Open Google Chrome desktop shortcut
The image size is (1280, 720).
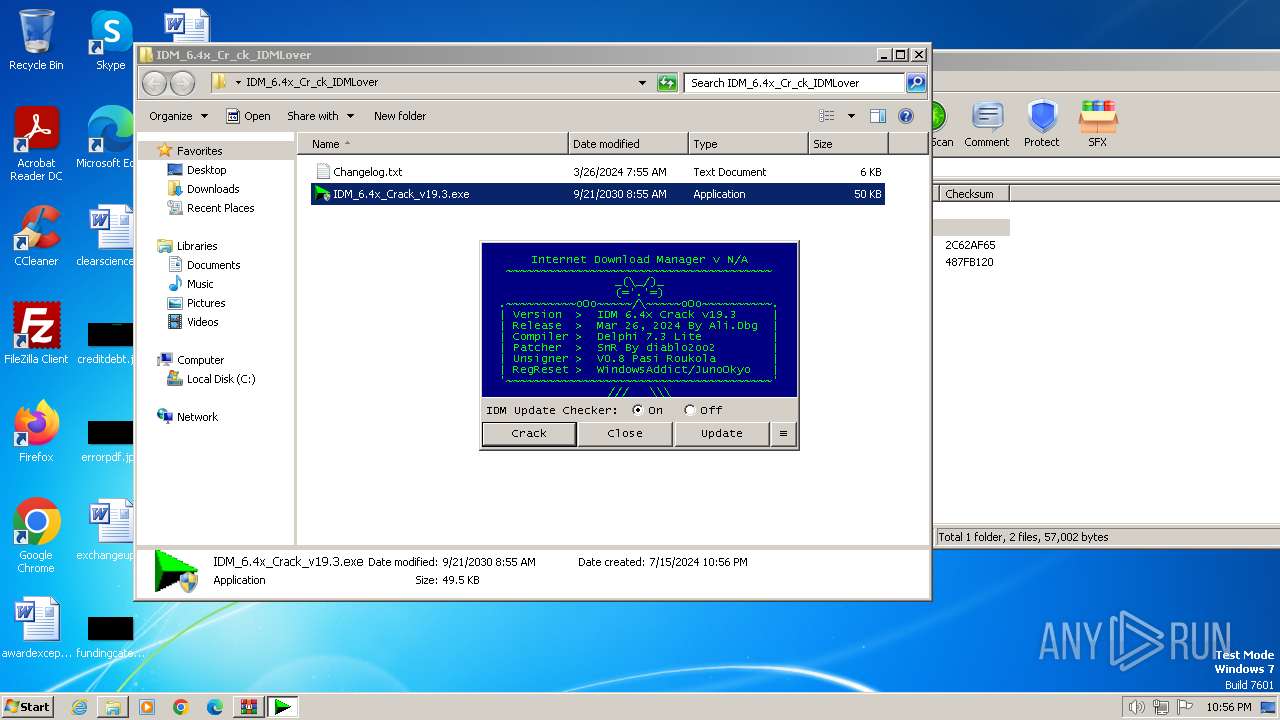(x=36, y=536)
